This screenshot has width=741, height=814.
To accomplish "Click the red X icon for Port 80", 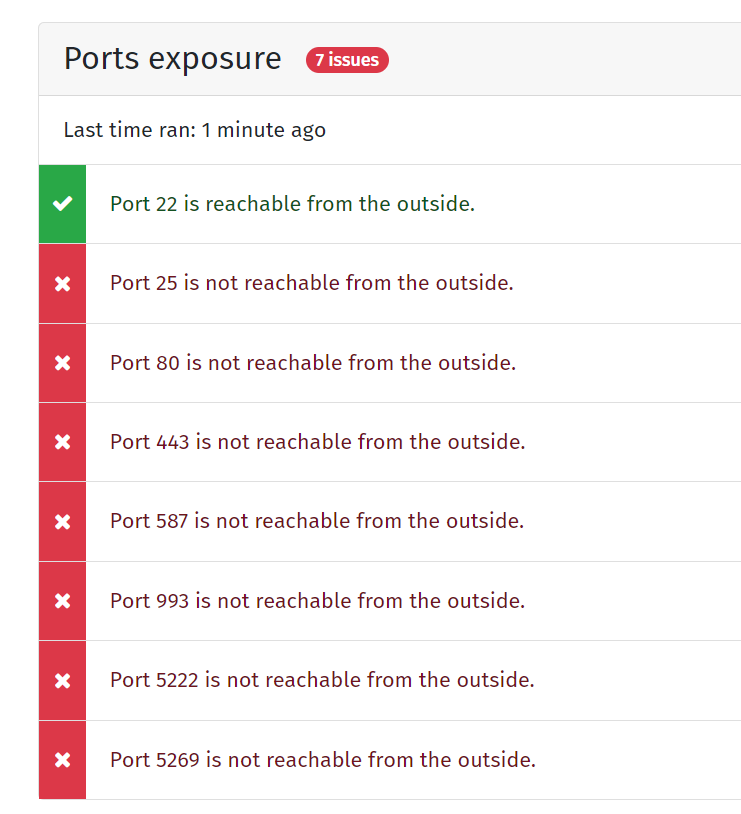I will coord(62,363).
